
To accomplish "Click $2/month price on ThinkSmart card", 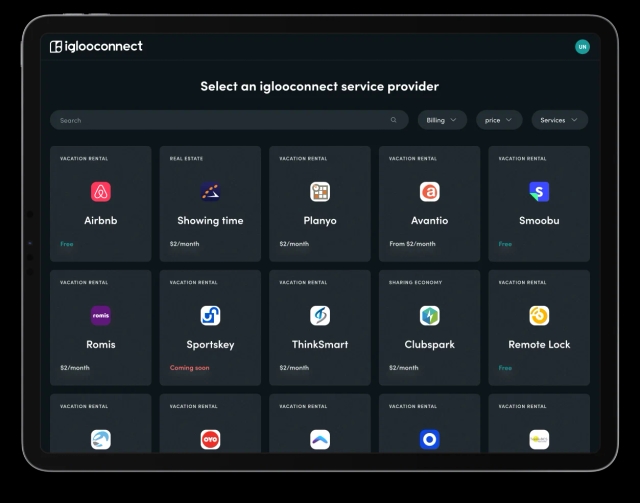I will tap(294, 367).
